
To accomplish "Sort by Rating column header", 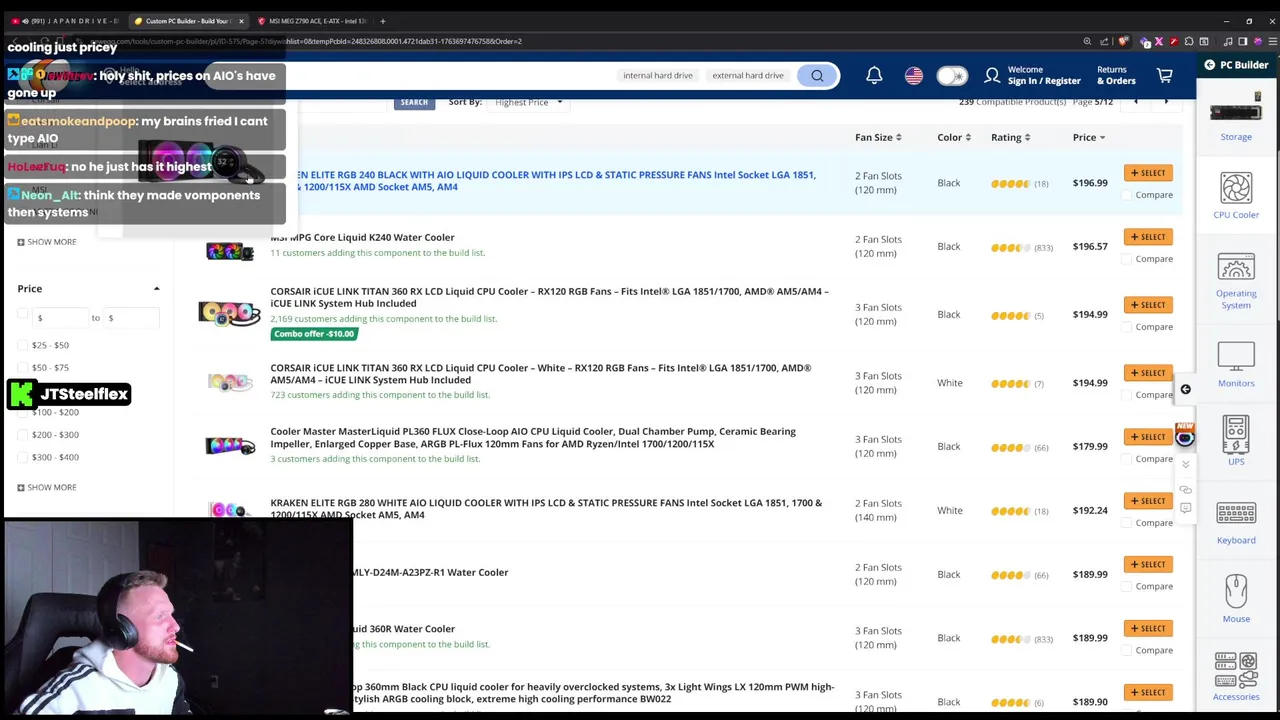I will point(1010,138).
